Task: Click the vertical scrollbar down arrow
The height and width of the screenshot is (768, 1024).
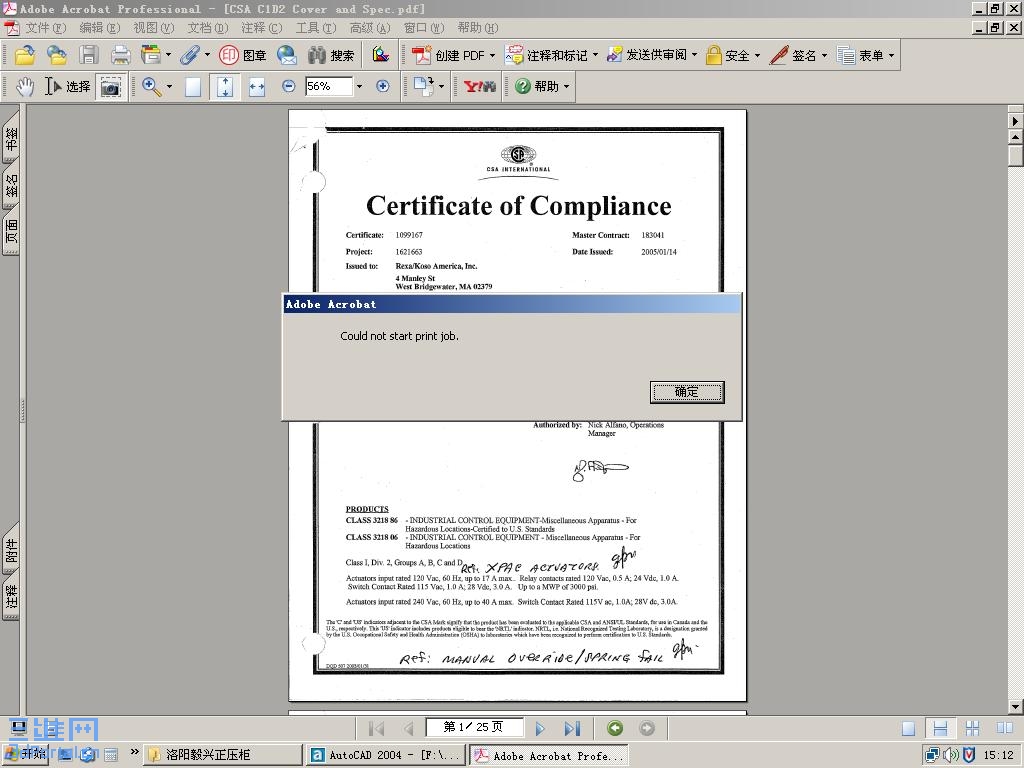Action: coord(1015,706)
